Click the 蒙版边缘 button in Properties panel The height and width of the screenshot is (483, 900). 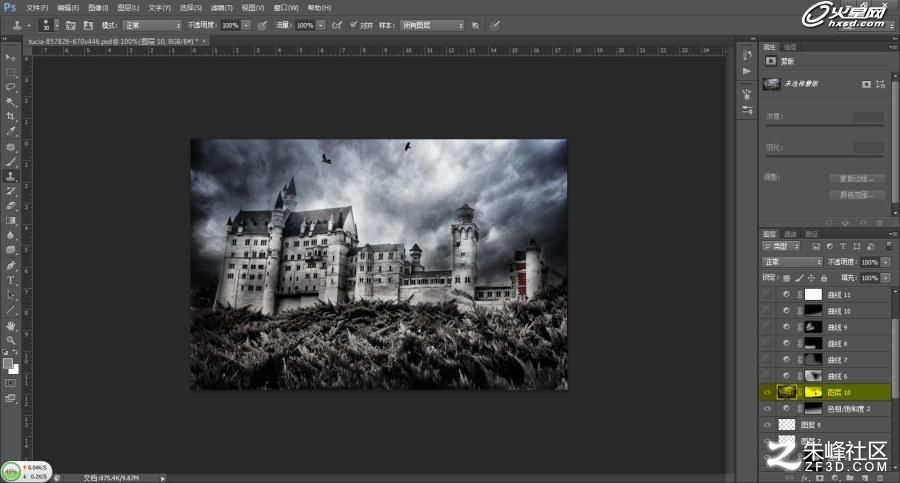[x=856, y=179]
